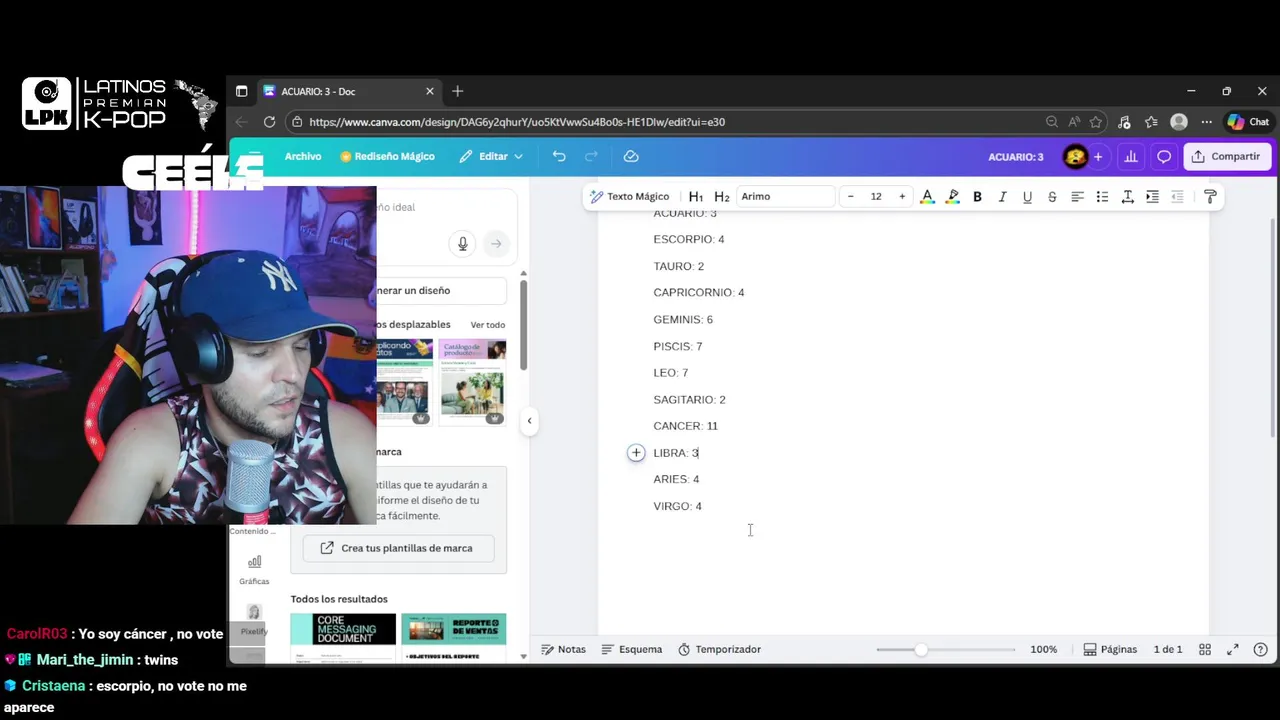Open the Archivo menu
This screenshot has height=720, width=1280.
pyautogui.click(x=303, y=156)
